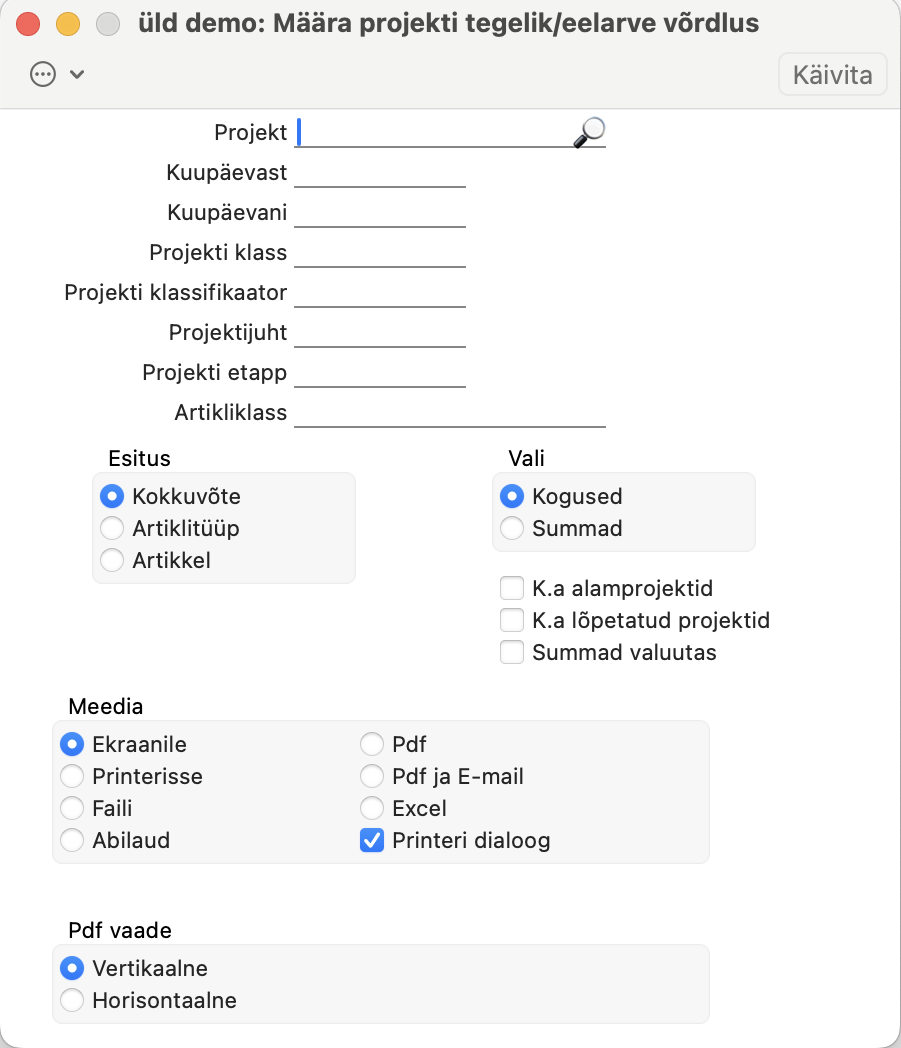Focus the Kuupäevast date field
The image size is (901, 1048).
[380, 173]
